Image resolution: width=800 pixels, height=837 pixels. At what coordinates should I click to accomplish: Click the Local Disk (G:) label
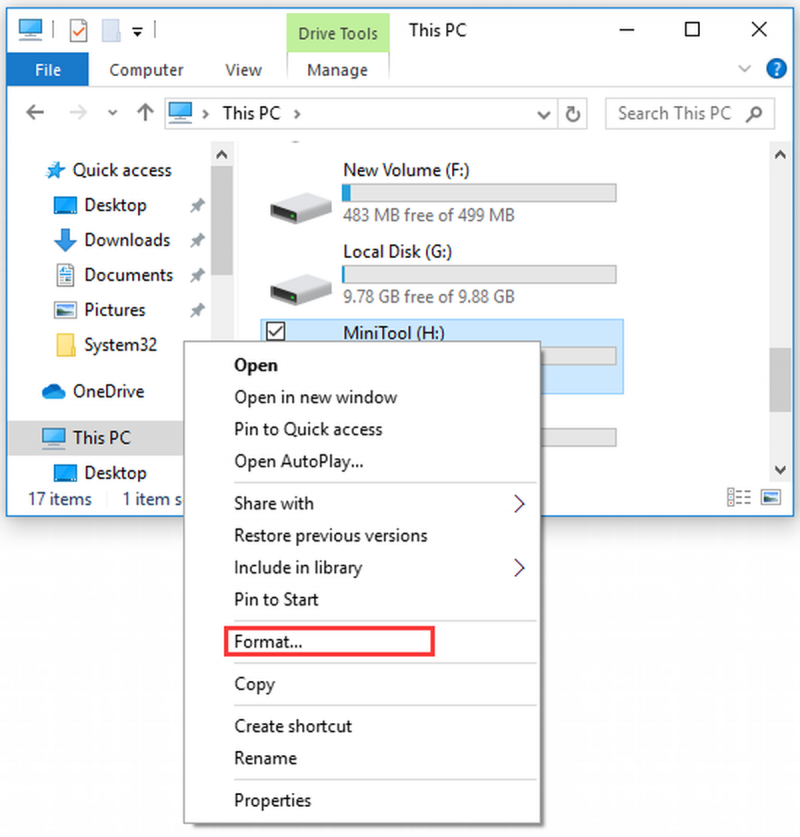pyautogui.click(x=397, y=251)
